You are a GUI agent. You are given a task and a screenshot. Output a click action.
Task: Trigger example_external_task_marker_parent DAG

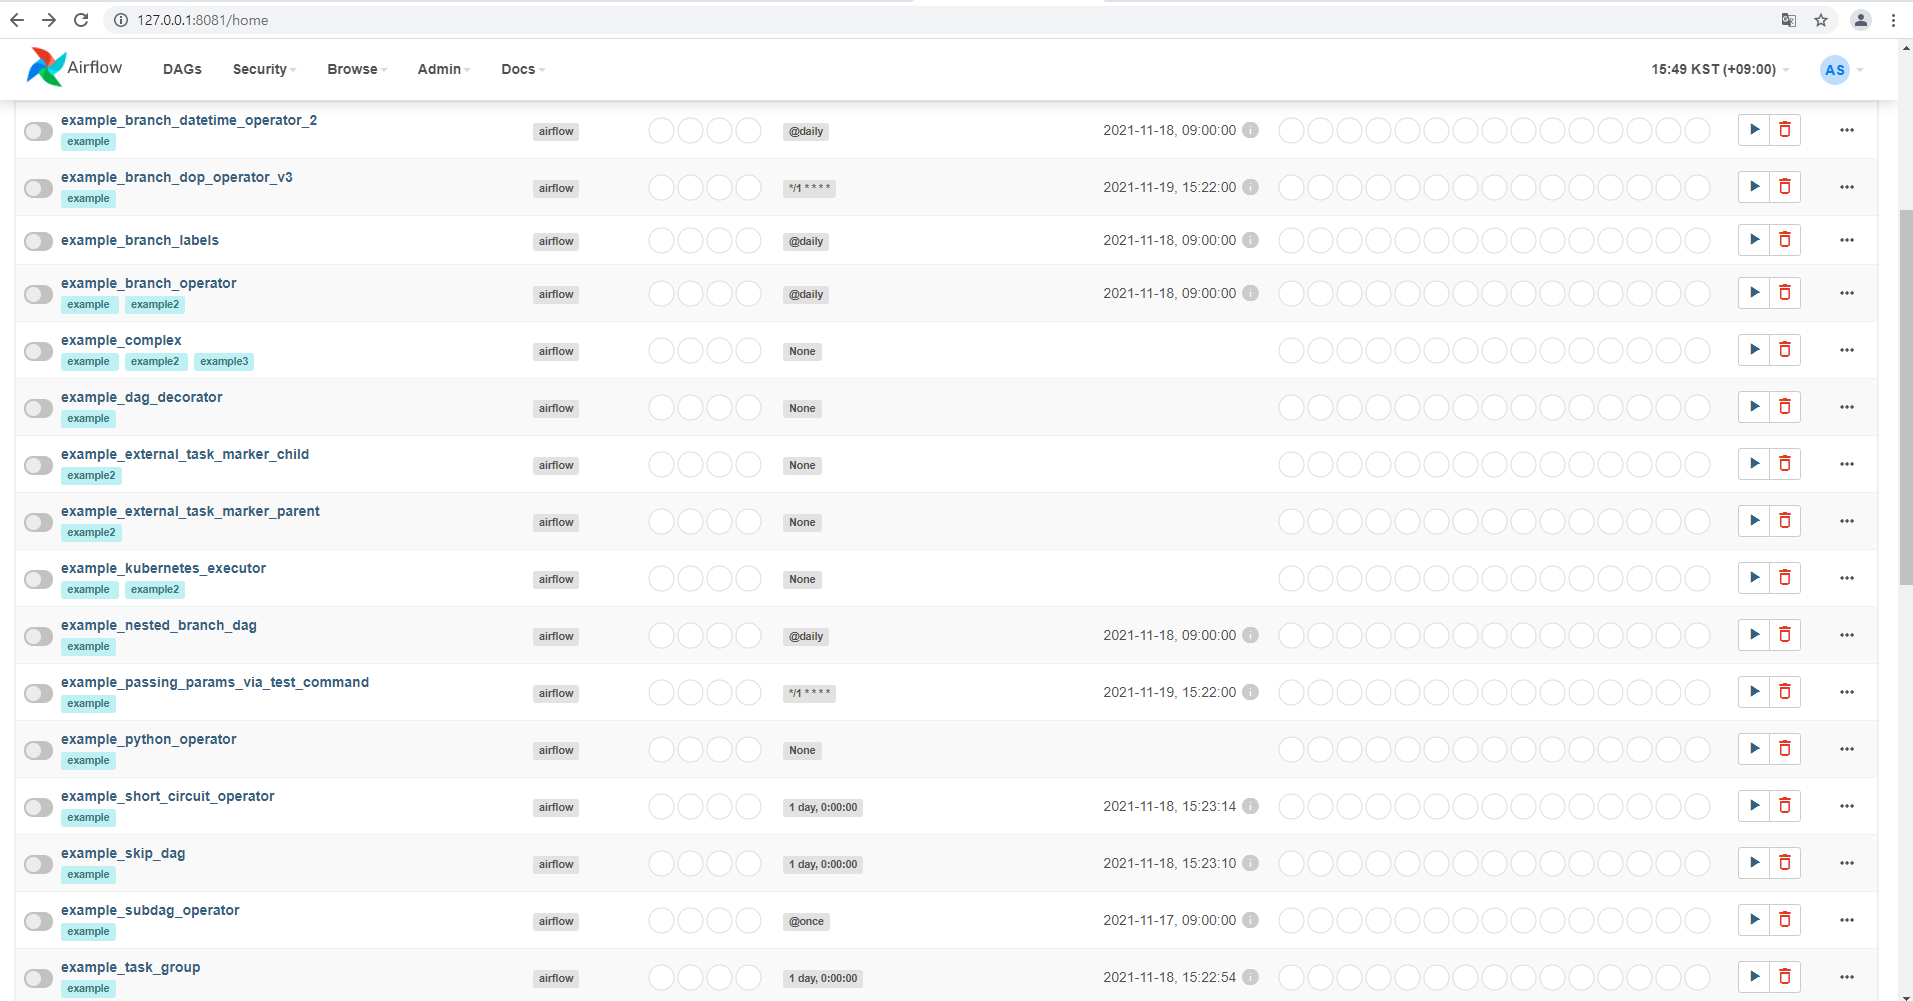click(1754, 521)
